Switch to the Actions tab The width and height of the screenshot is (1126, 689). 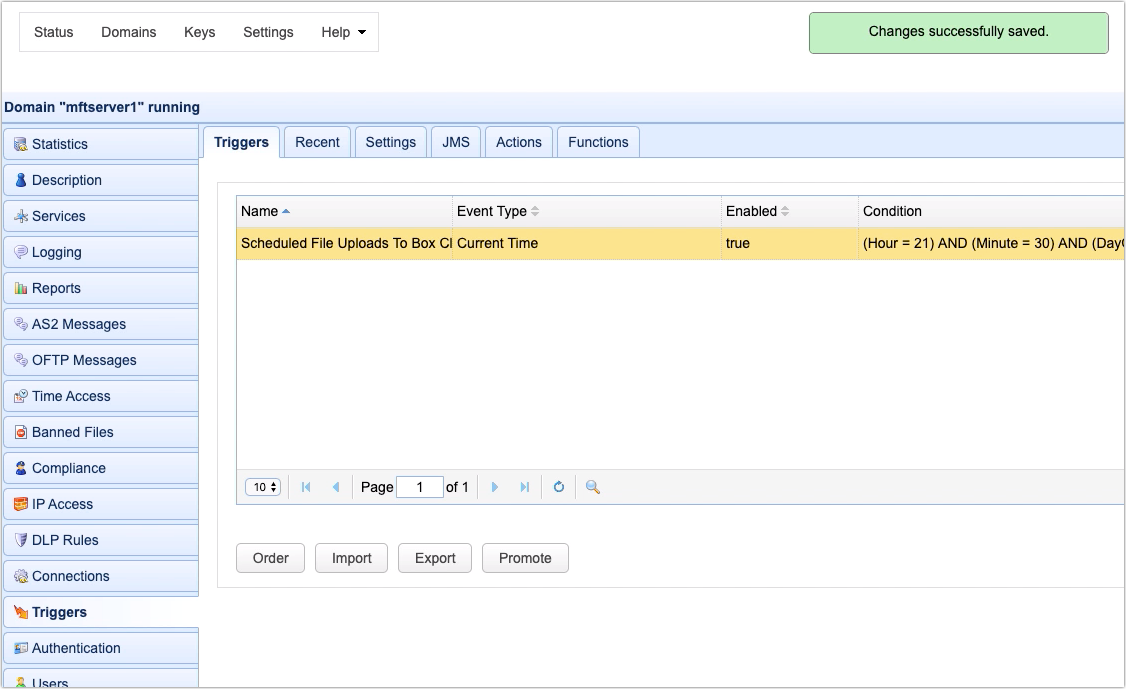(x=518, y=141)
